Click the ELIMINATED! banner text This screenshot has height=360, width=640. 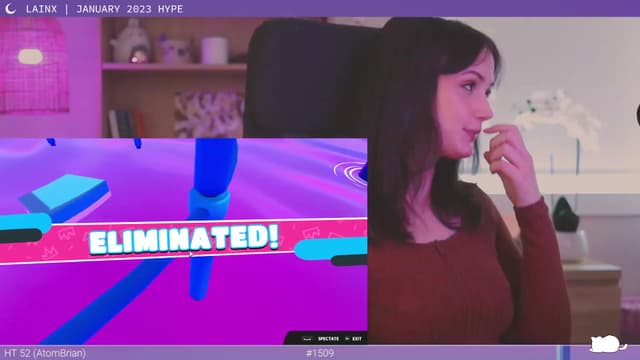(184, 239)
